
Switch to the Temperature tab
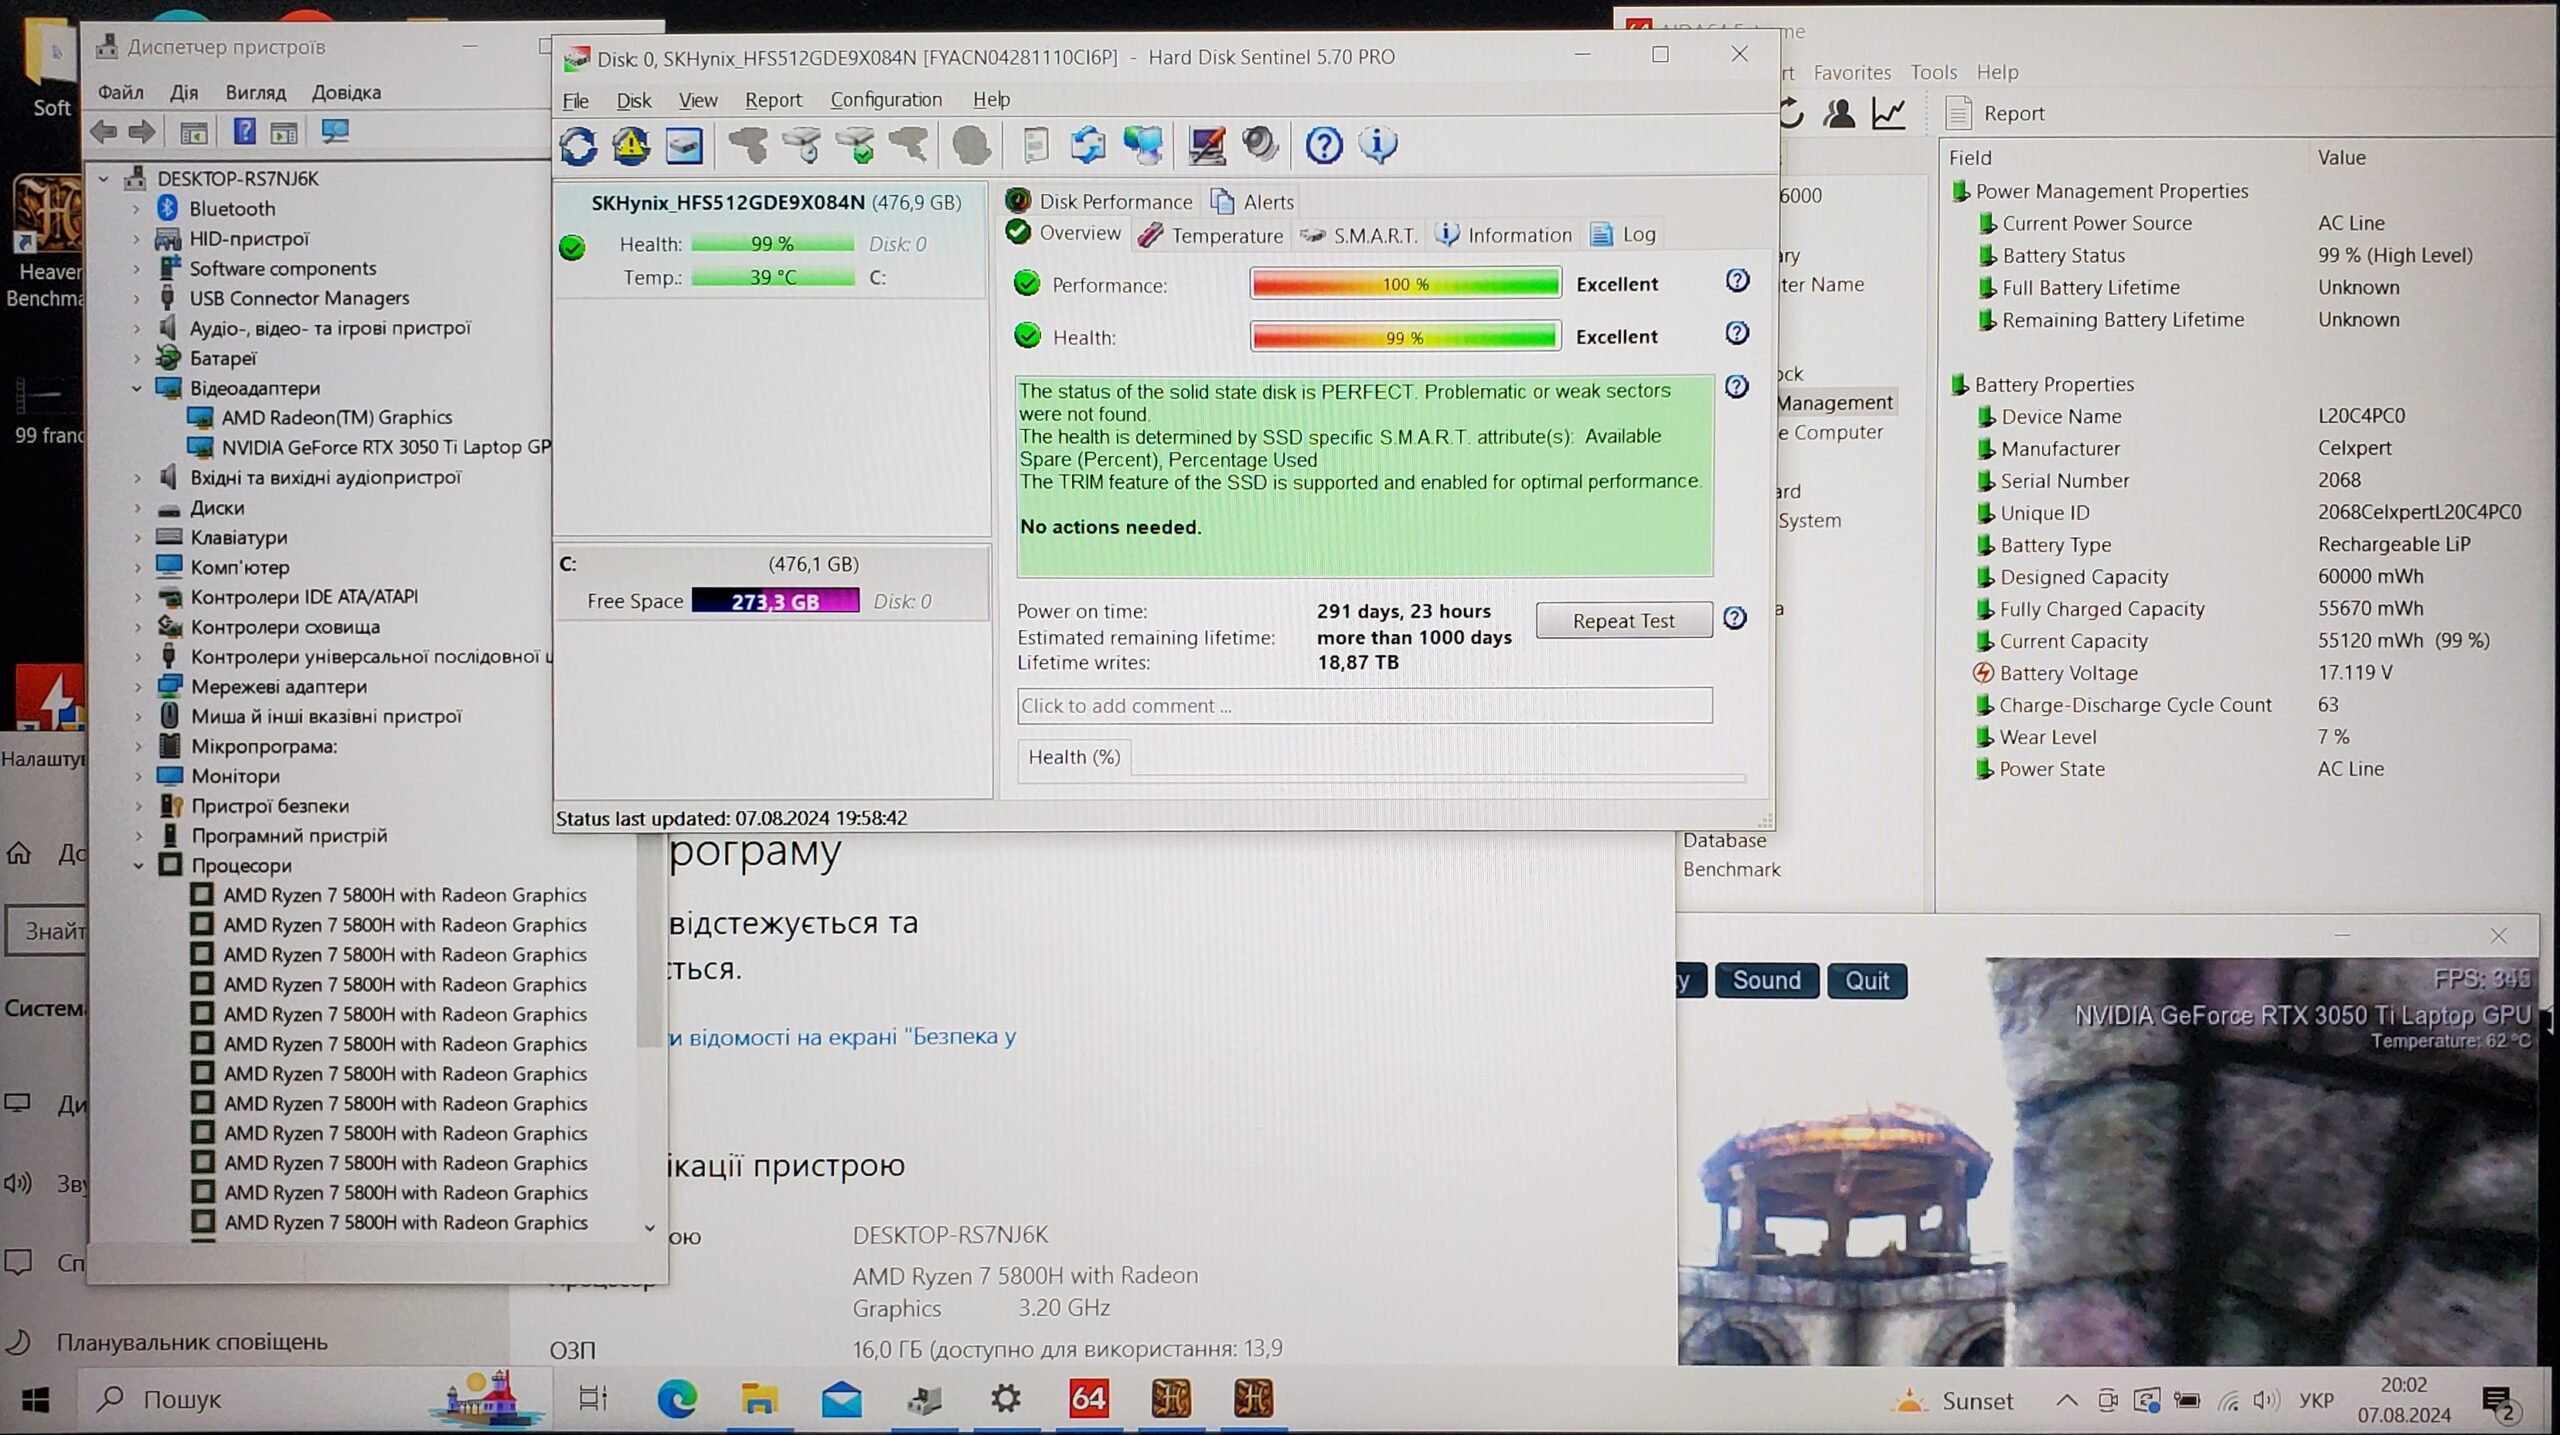pos(1212,235)
